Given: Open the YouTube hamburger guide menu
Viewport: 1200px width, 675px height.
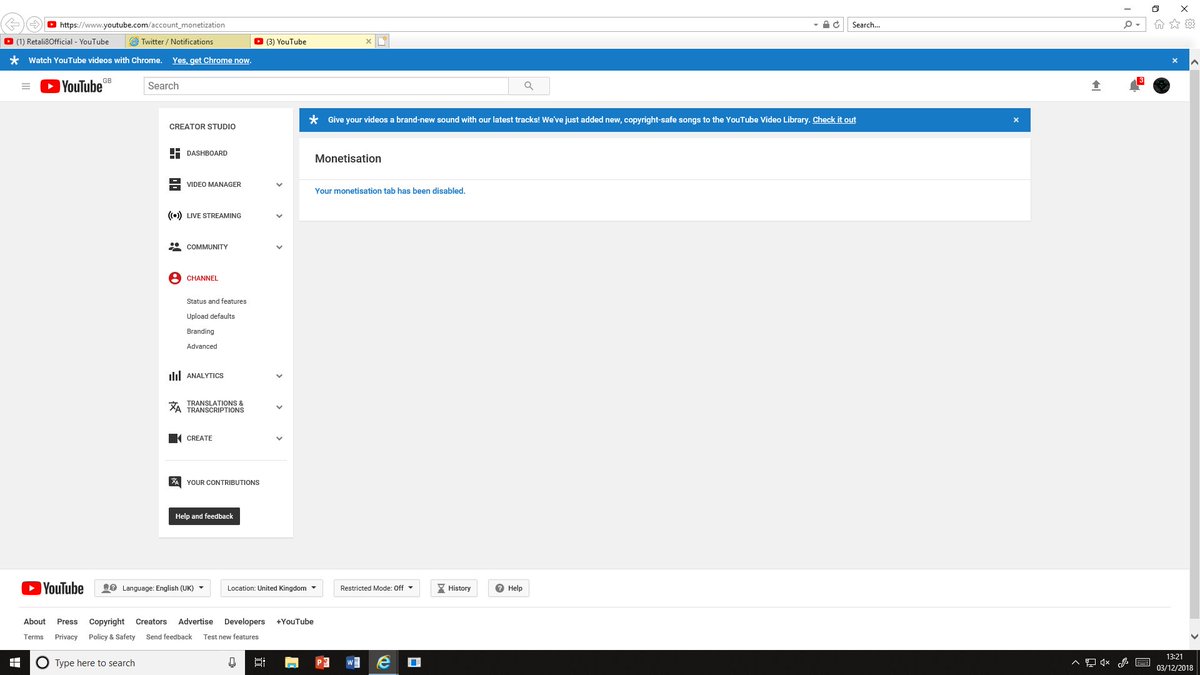Looking at the screenshot, I should pos(25,86).
